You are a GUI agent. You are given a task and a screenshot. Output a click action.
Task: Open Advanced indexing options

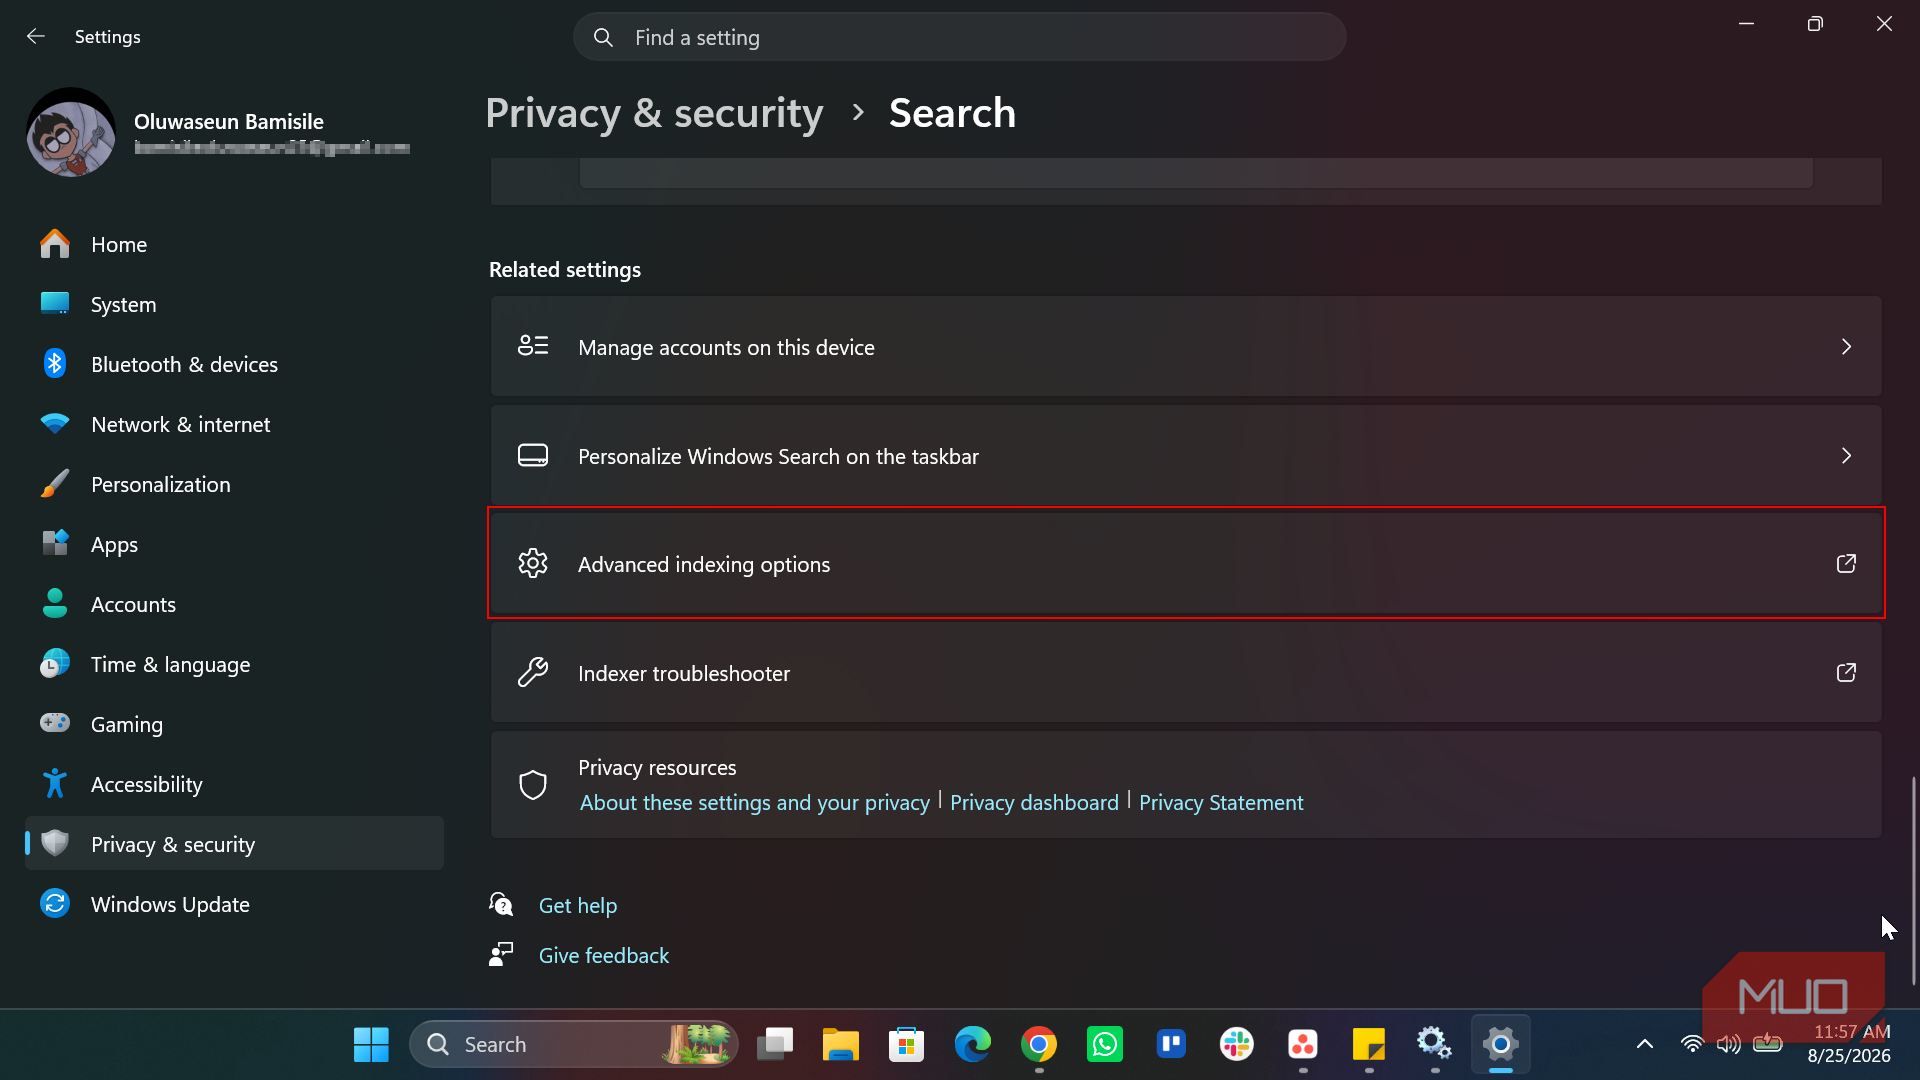(1186, 564)
